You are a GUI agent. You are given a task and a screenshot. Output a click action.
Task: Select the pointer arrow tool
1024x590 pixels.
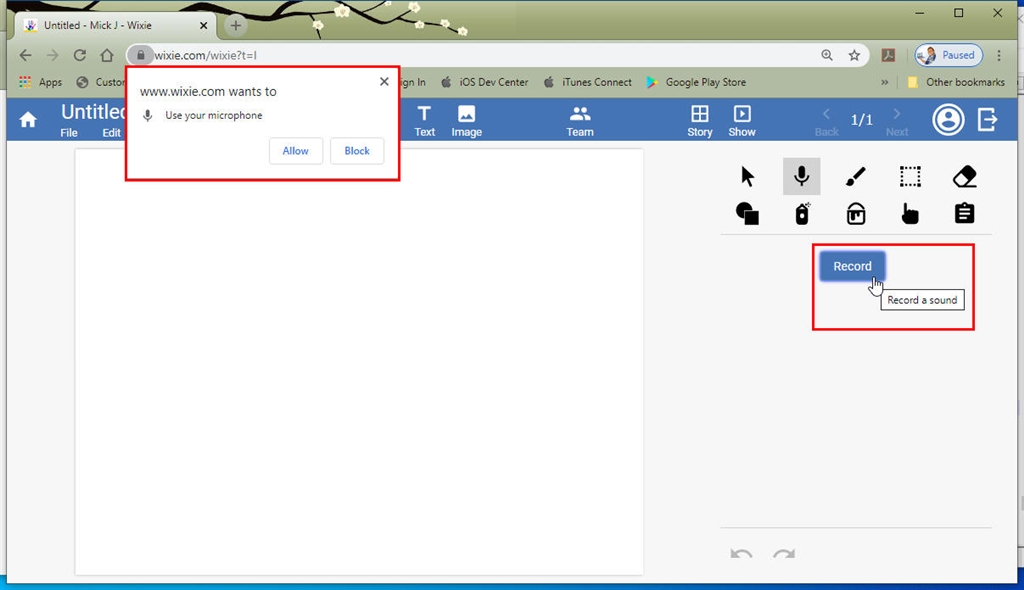(748, 176)
